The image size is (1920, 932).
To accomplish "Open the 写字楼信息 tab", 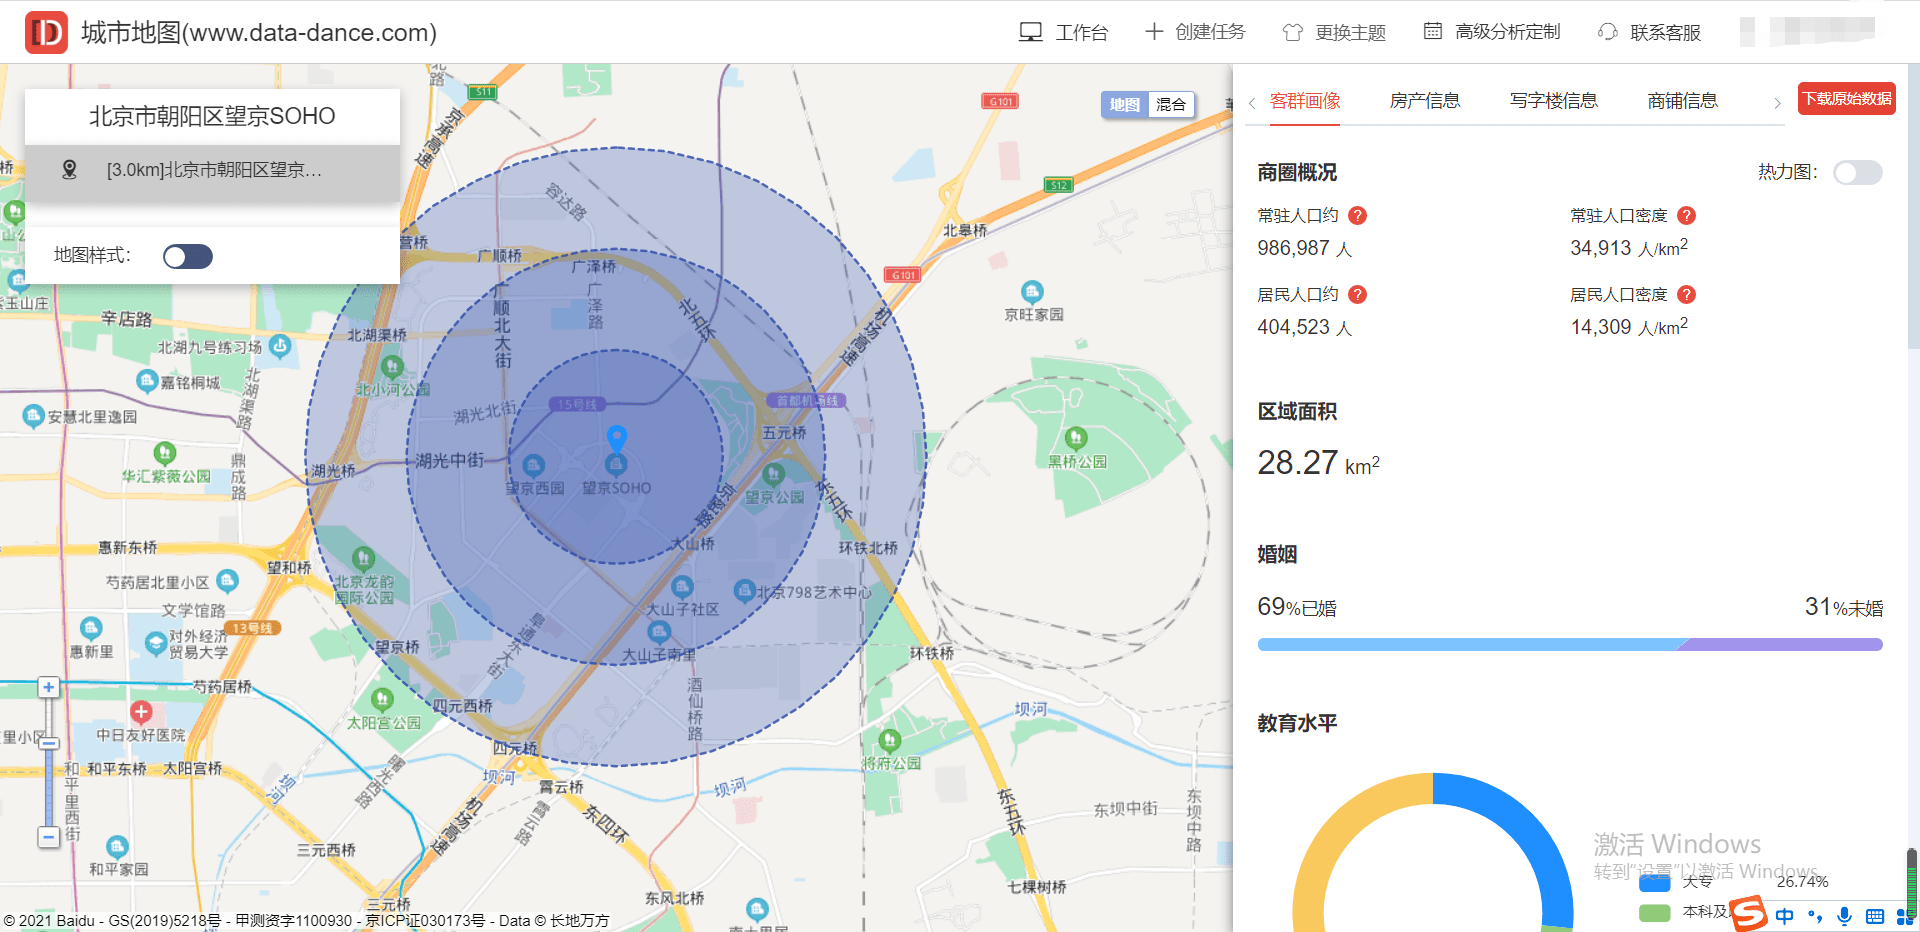I will click(1554, 101).
